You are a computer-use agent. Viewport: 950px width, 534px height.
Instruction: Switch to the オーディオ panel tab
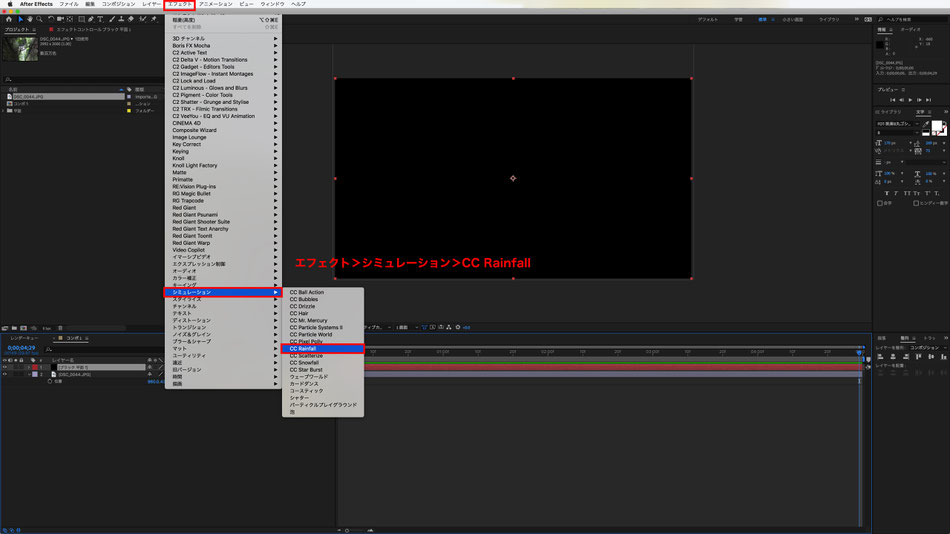[910, 29]
